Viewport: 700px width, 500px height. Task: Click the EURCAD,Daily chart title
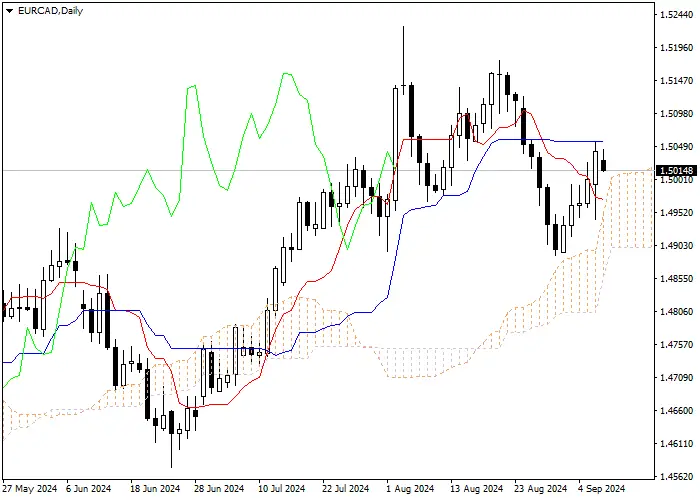pos(50,11)
